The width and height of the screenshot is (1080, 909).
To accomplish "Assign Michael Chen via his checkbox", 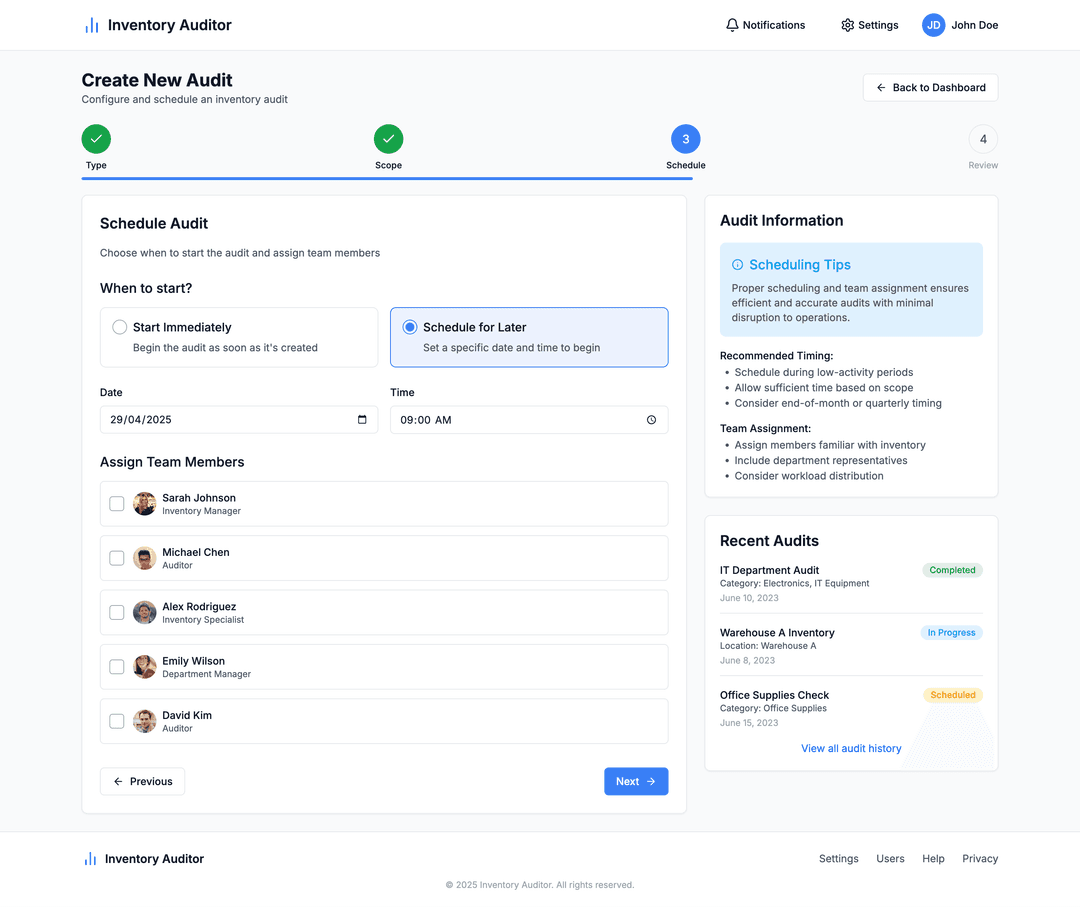I will click(117, 558).
